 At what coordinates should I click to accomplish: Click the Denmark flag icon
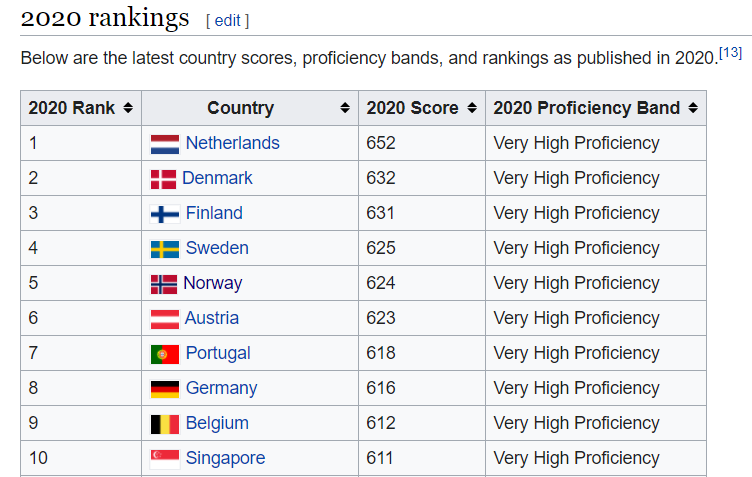point(163,179)
